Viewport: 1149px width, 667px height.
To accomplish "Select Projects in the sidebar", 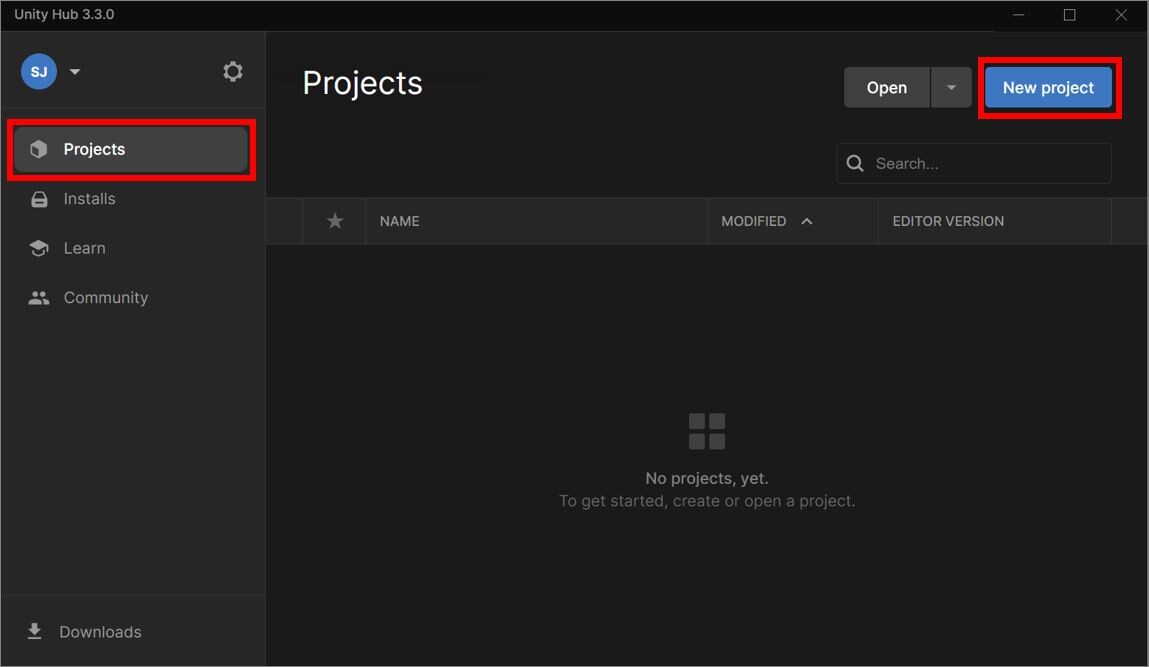I will click(130, 150).
